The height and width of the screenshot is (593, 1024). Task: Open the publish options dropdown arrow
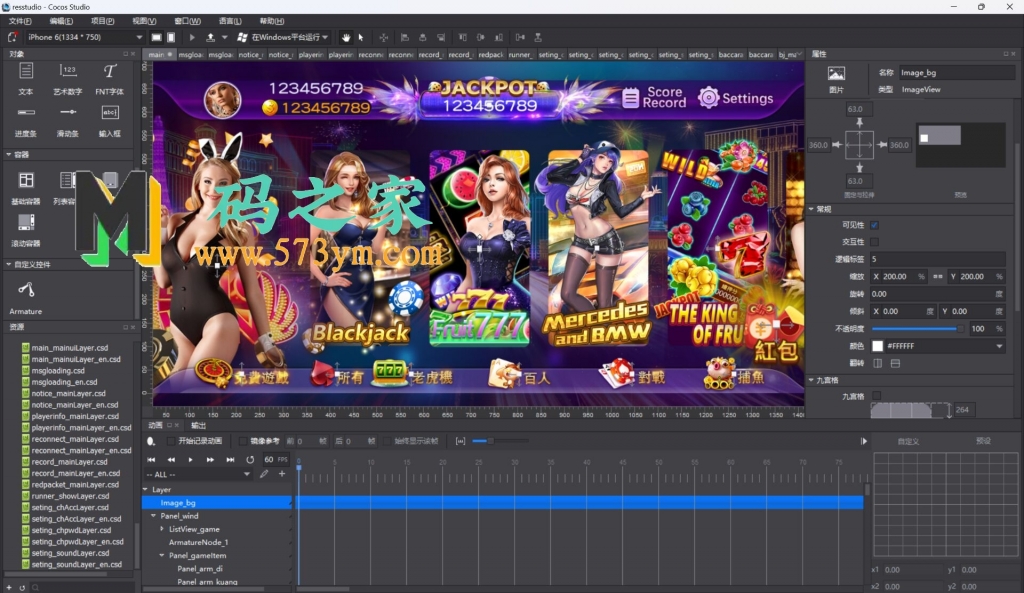click(225, 37)
